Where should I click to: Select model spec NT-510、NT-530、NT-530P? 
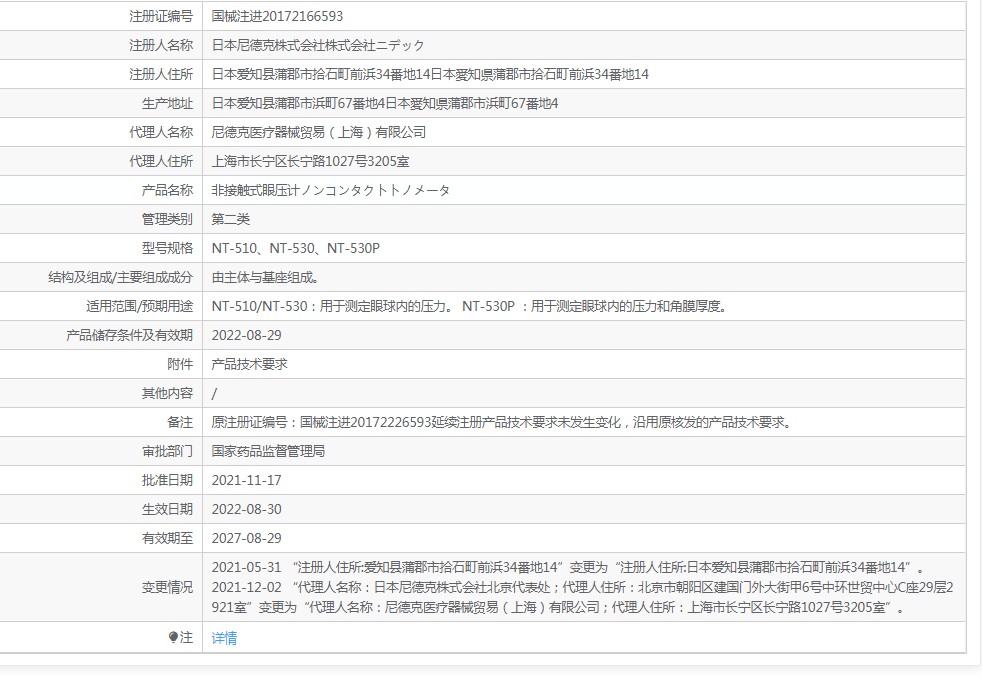pos(296,249)
